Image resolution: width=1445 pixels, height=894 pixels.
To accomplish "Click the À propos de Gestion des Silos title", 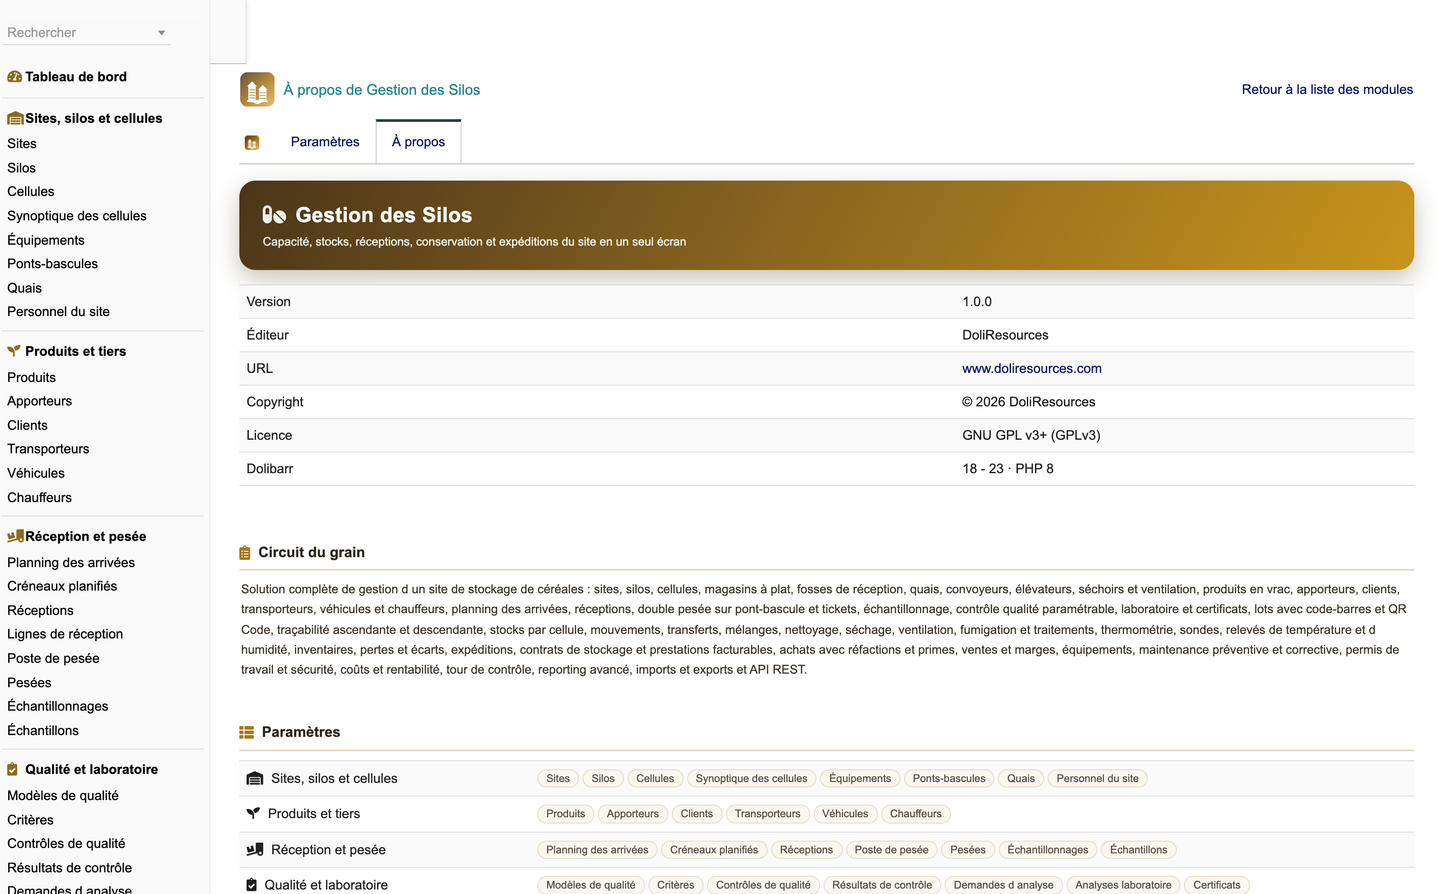I will (381, 90).
